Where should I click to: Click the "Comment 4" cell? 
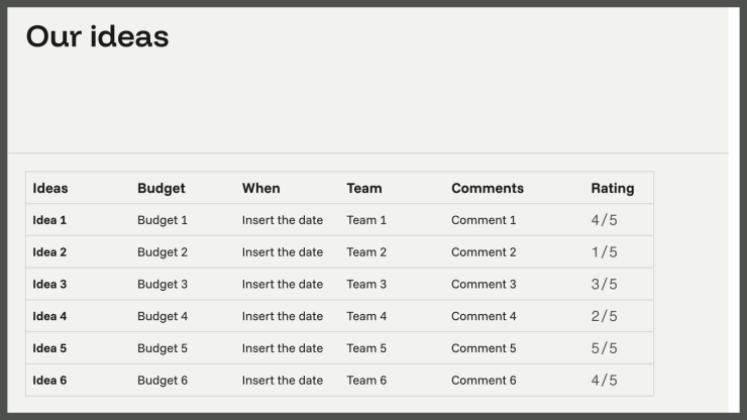484,316
